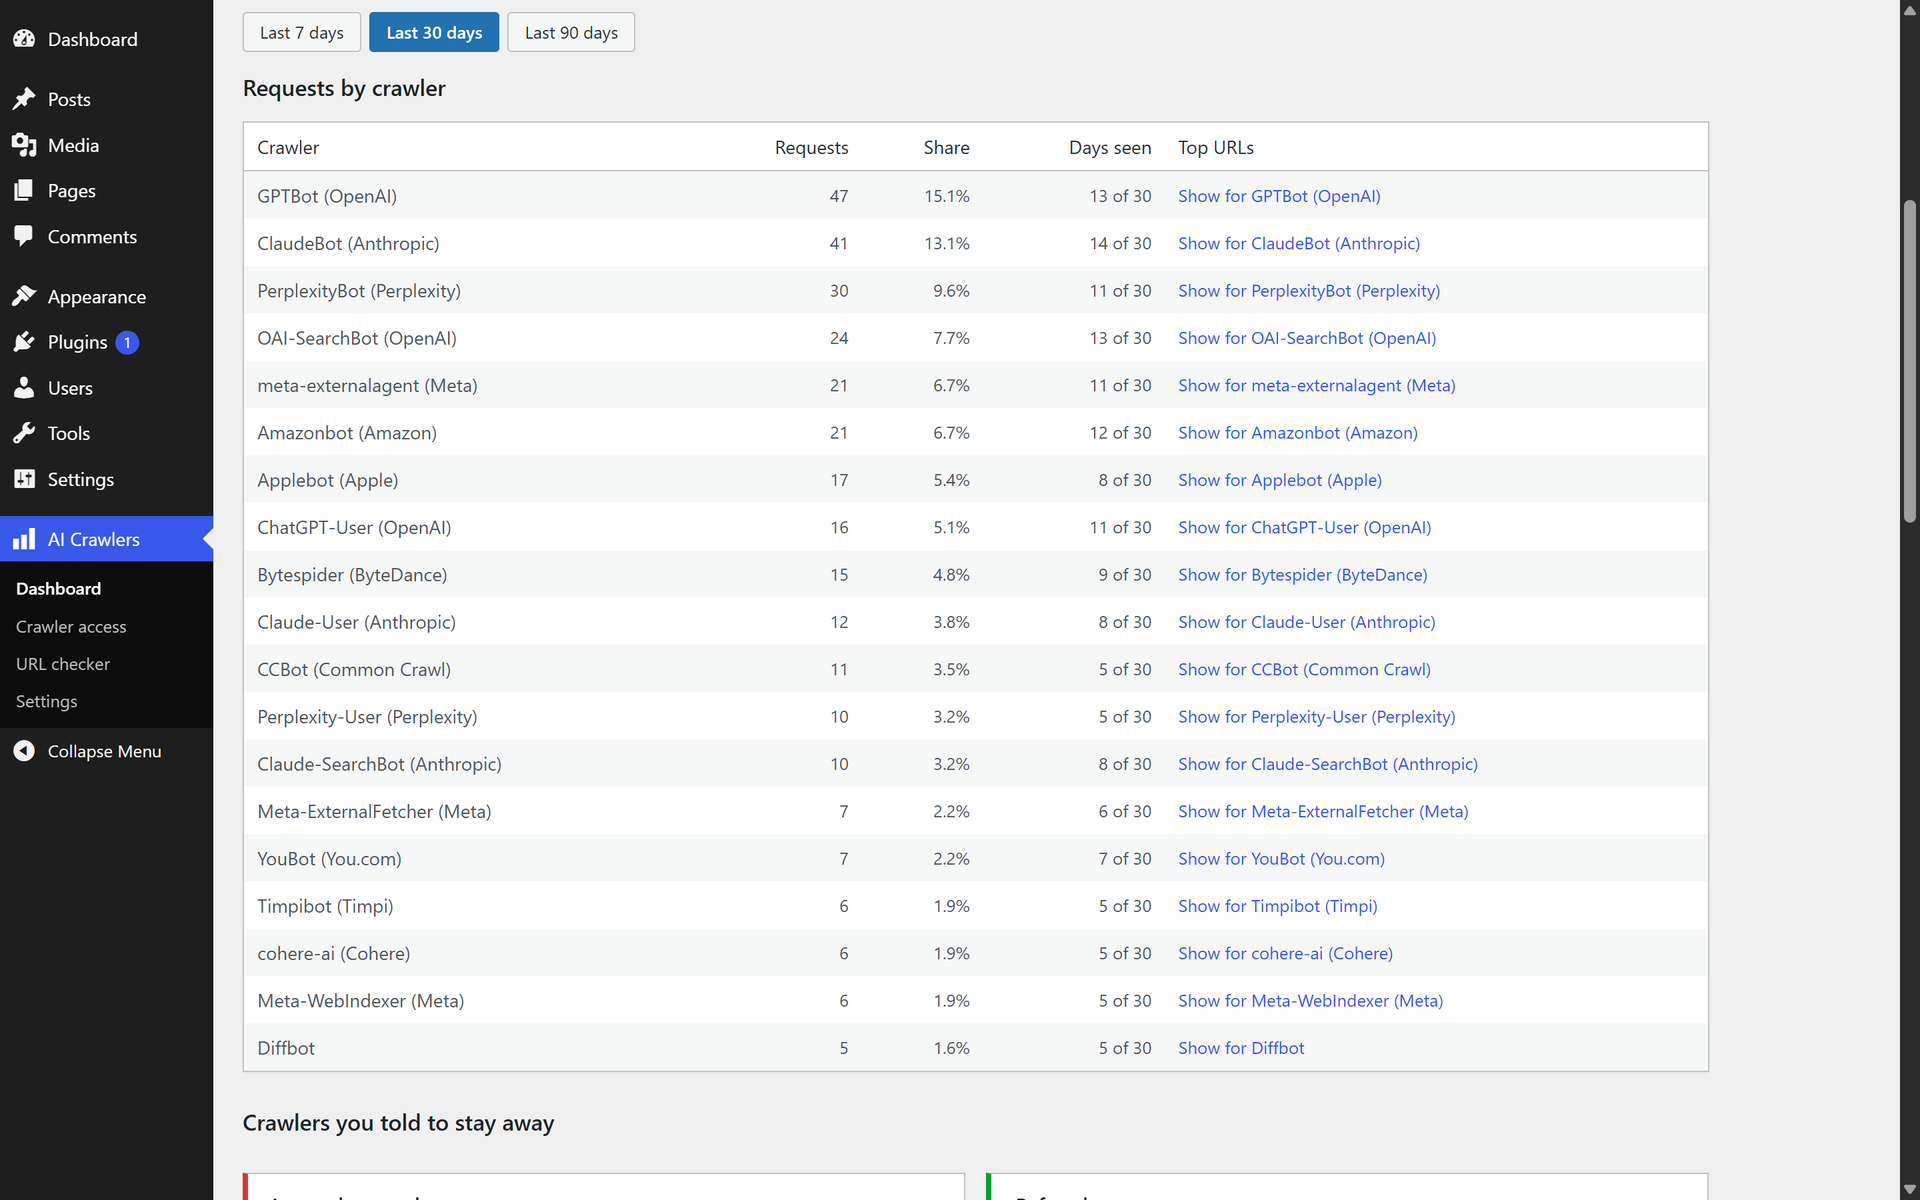Click the Plugins plug icon
Image resolution: width=1920 pixels, height=1200 pixels.
pyautogui.click(x=24, y=342)
